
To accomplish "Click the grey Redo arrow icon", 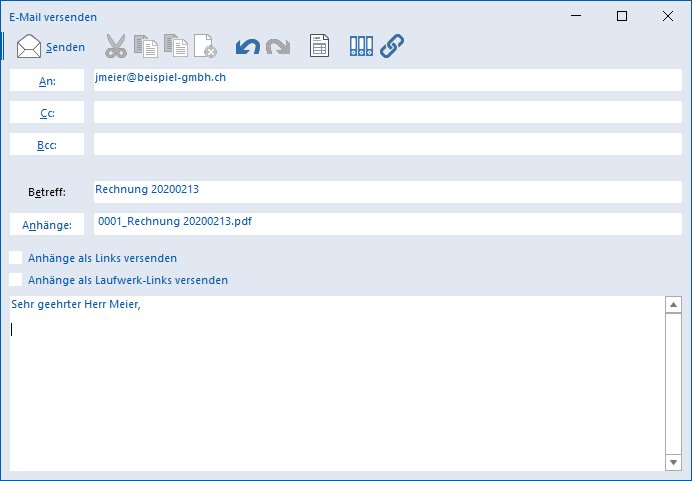I will (x=278, y=47).
